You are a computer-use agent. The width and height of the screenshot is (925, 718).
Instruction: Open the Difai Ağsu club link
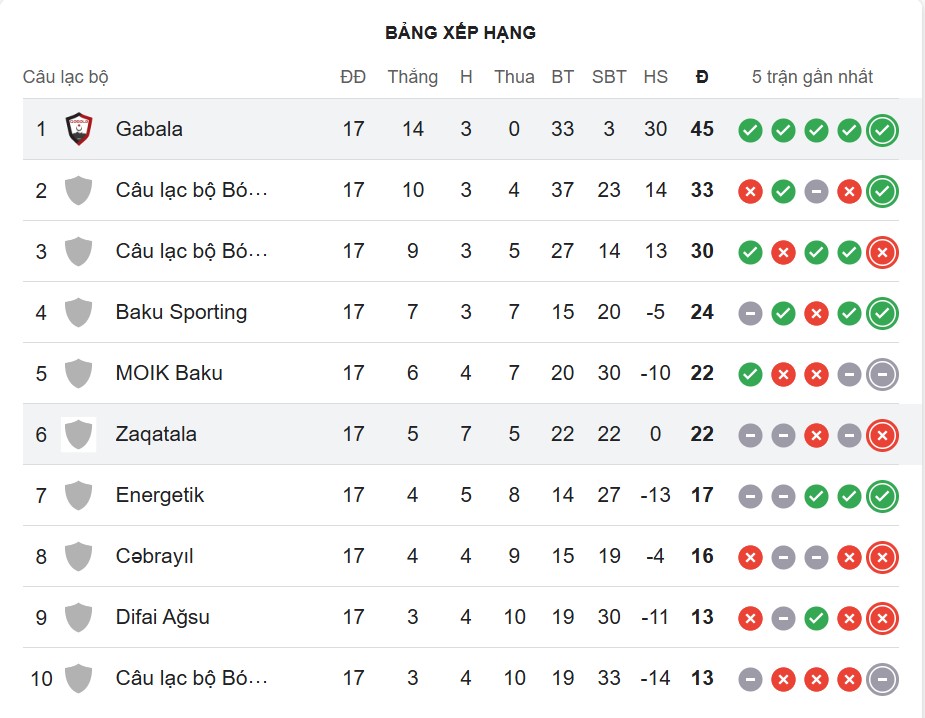pos(163,617)
